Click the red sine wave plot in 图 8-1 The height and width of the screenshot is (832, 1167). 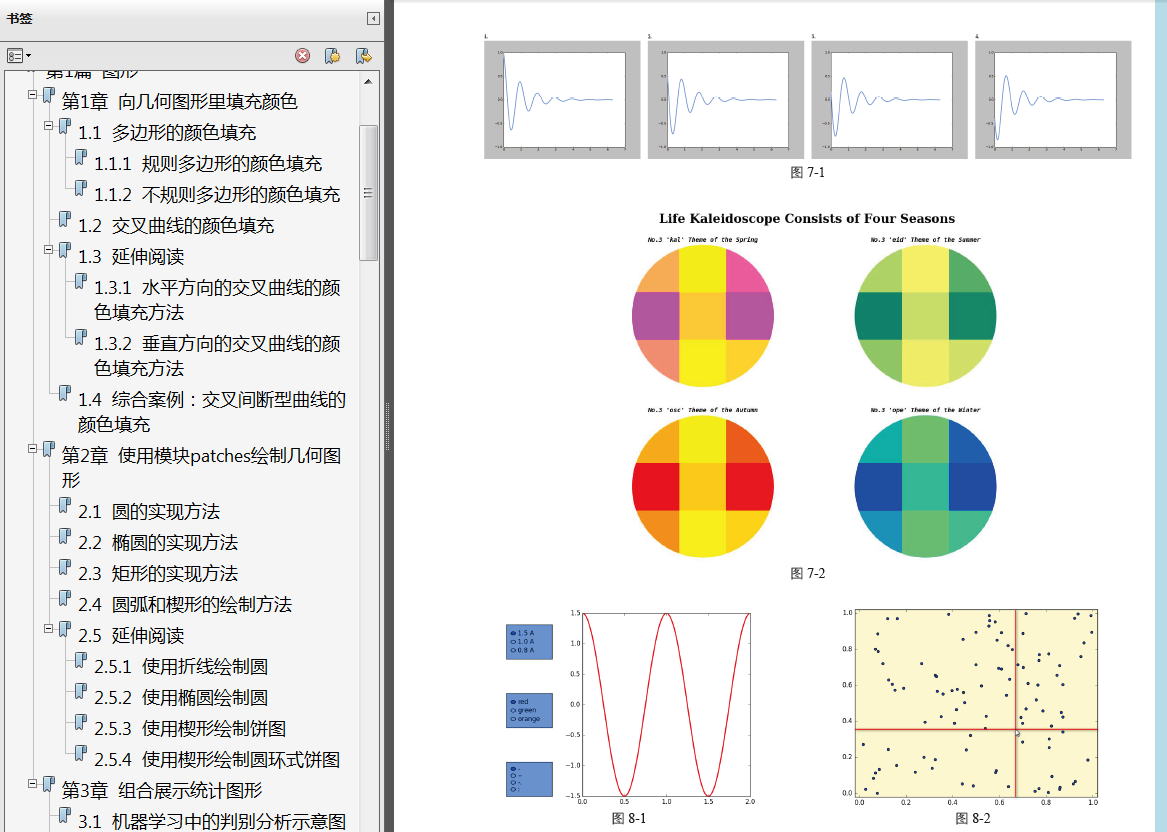point(666,705)
